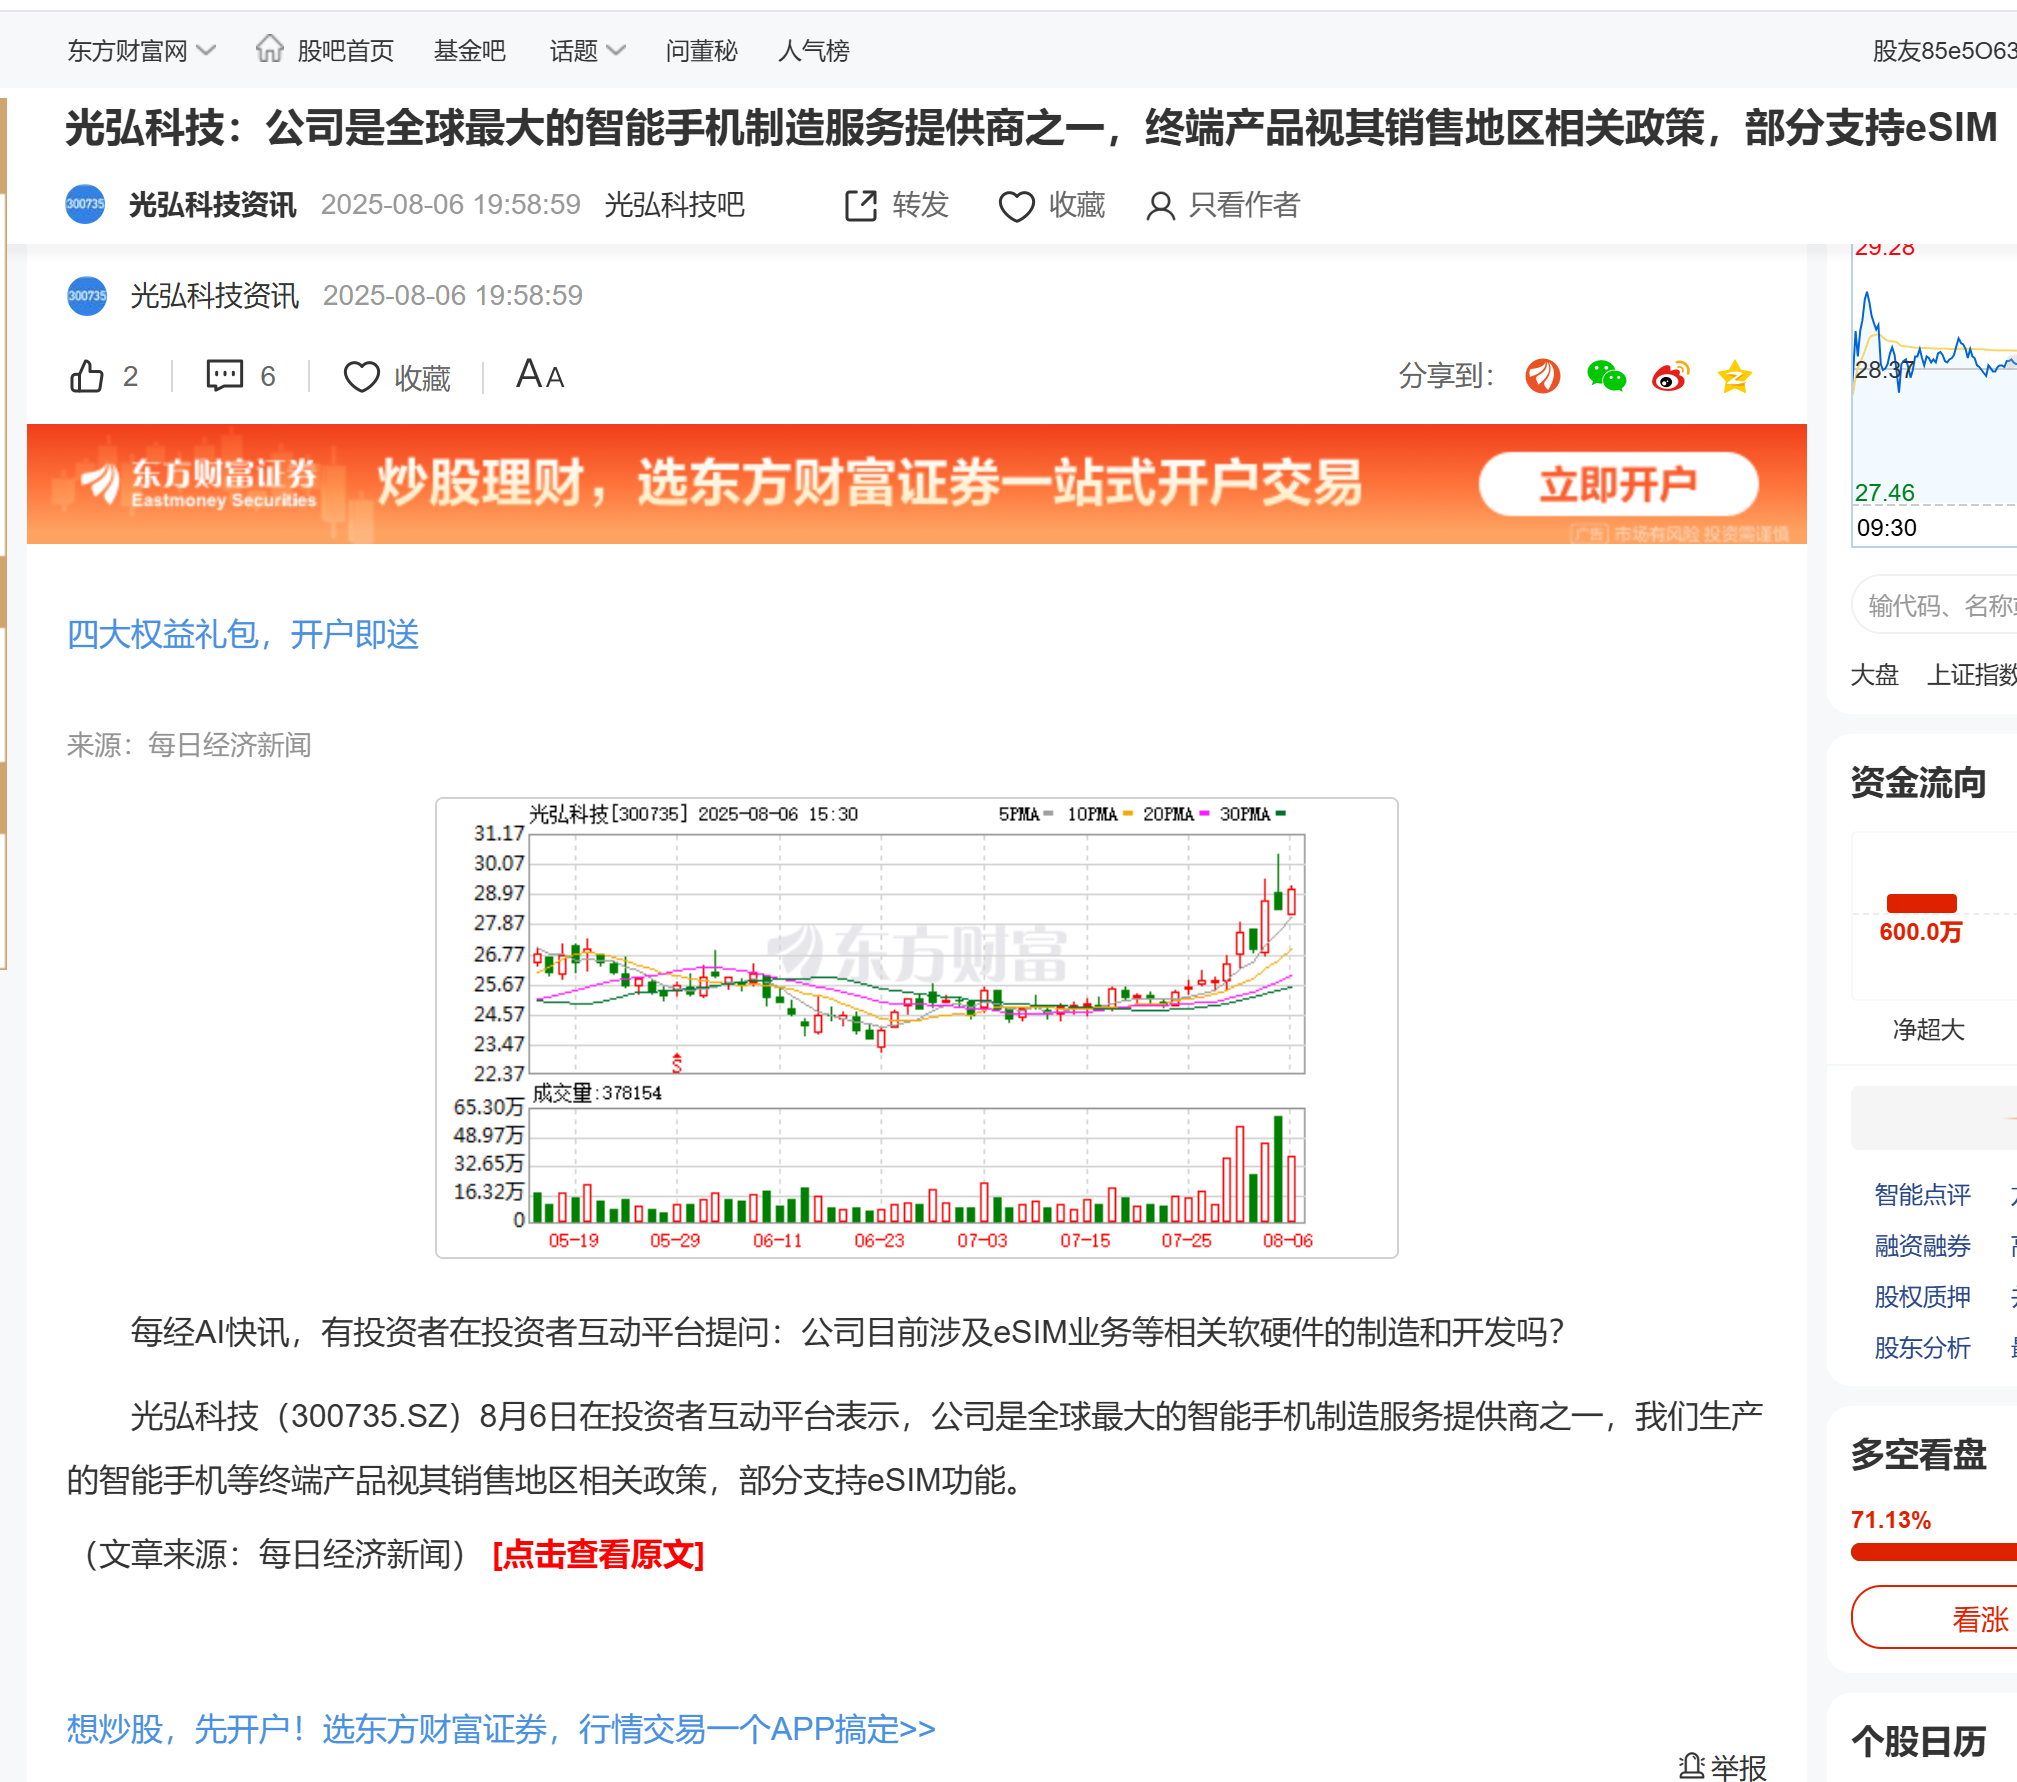Image resolution: width=2017 pixels, height=1782 pixels.
Task: Click the heart 收藏 icon in sticky header
Action: point(1016,206)
